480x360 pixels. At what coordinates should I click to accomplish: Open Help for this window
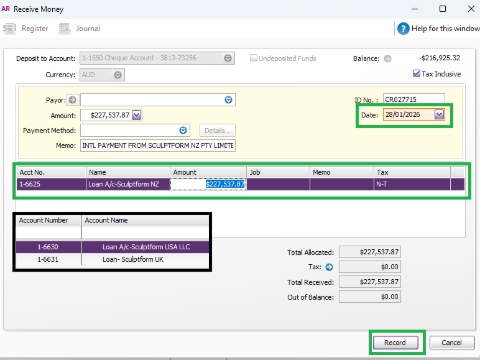[x=446, y=29]
